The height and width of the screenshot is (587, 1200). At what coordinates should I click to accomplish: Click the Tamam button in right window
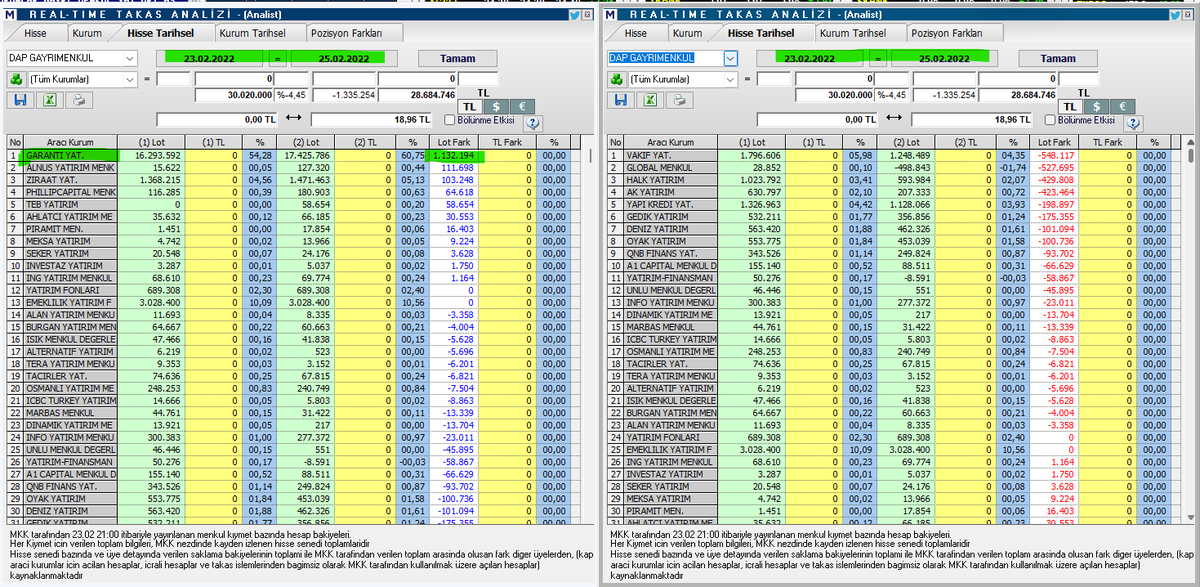pos(1059,58)
